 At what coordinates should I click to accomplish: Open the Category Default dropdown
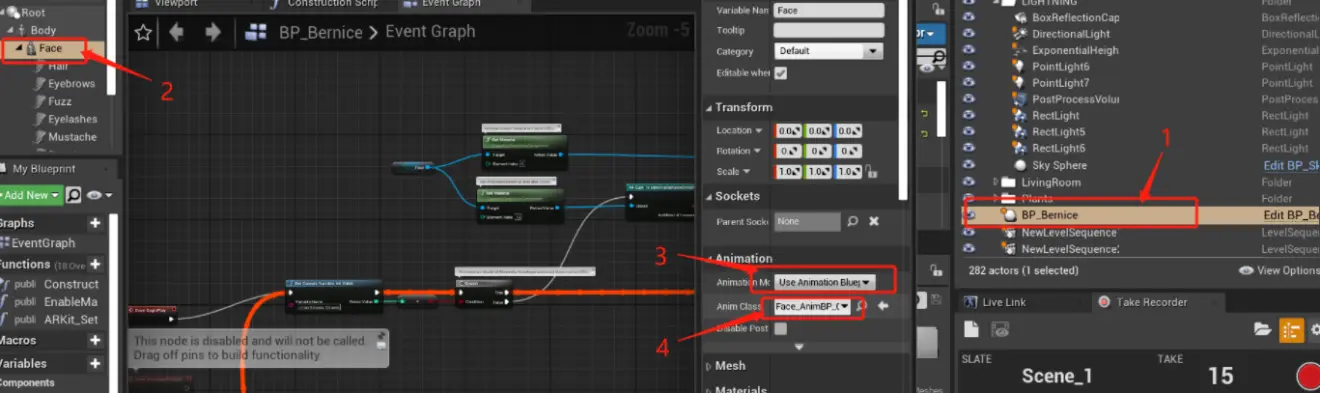click(x=828, y=50)
